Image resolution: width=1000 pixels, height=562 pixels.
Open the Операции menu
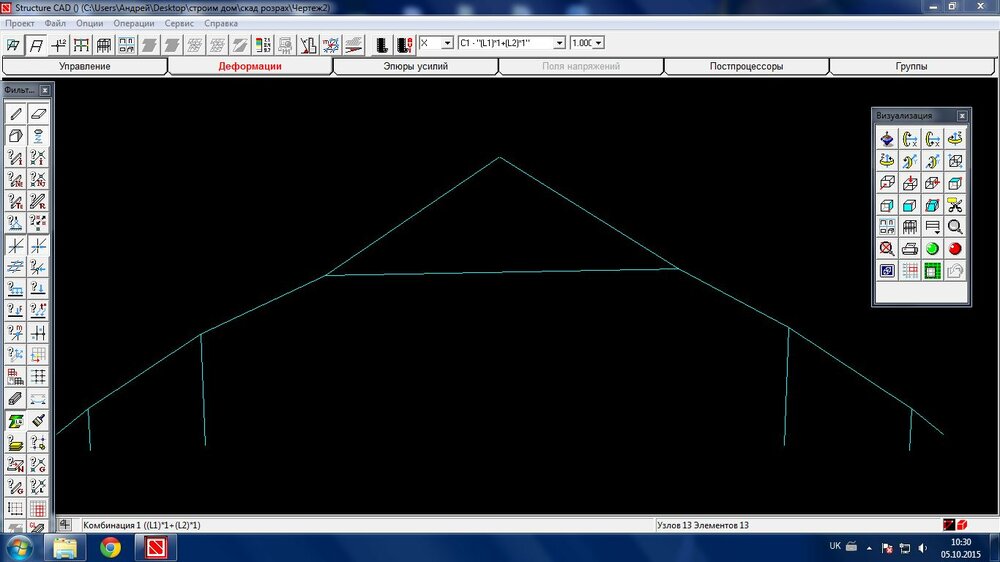(x=134, y=22)
